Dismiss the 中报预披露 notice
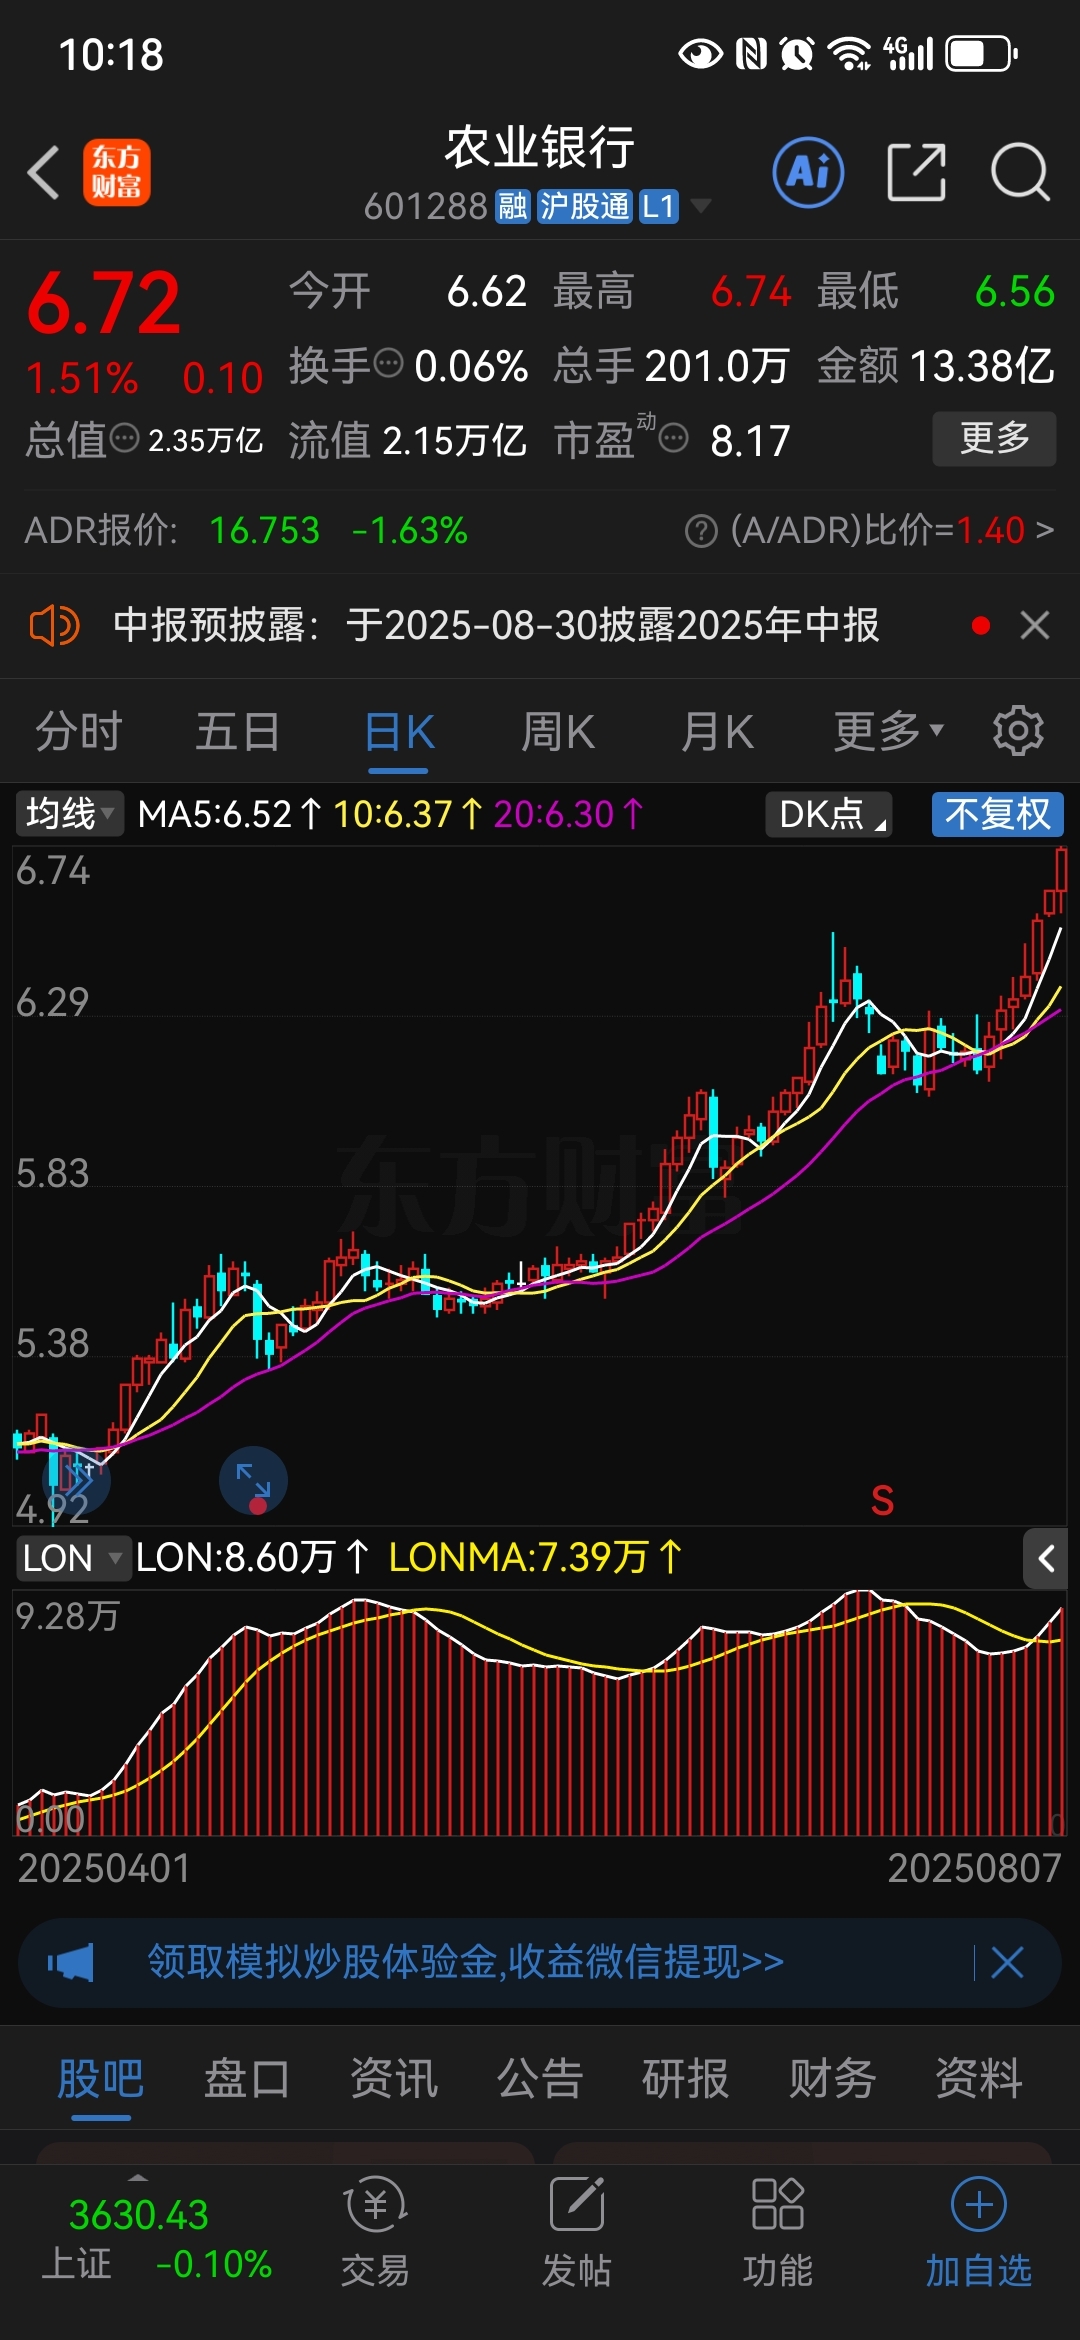Viewport: 1080px width, 2340px height. click(1035, 625)
